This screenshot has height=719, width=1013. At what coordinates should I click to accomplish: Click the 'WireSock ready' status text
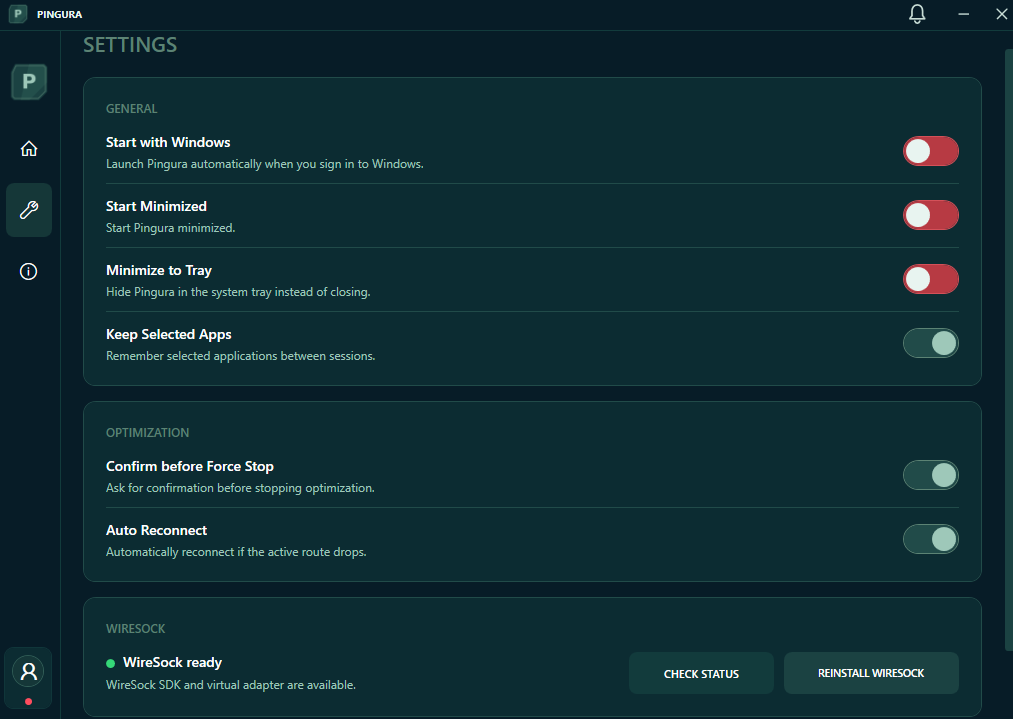[x=172, y=662]
